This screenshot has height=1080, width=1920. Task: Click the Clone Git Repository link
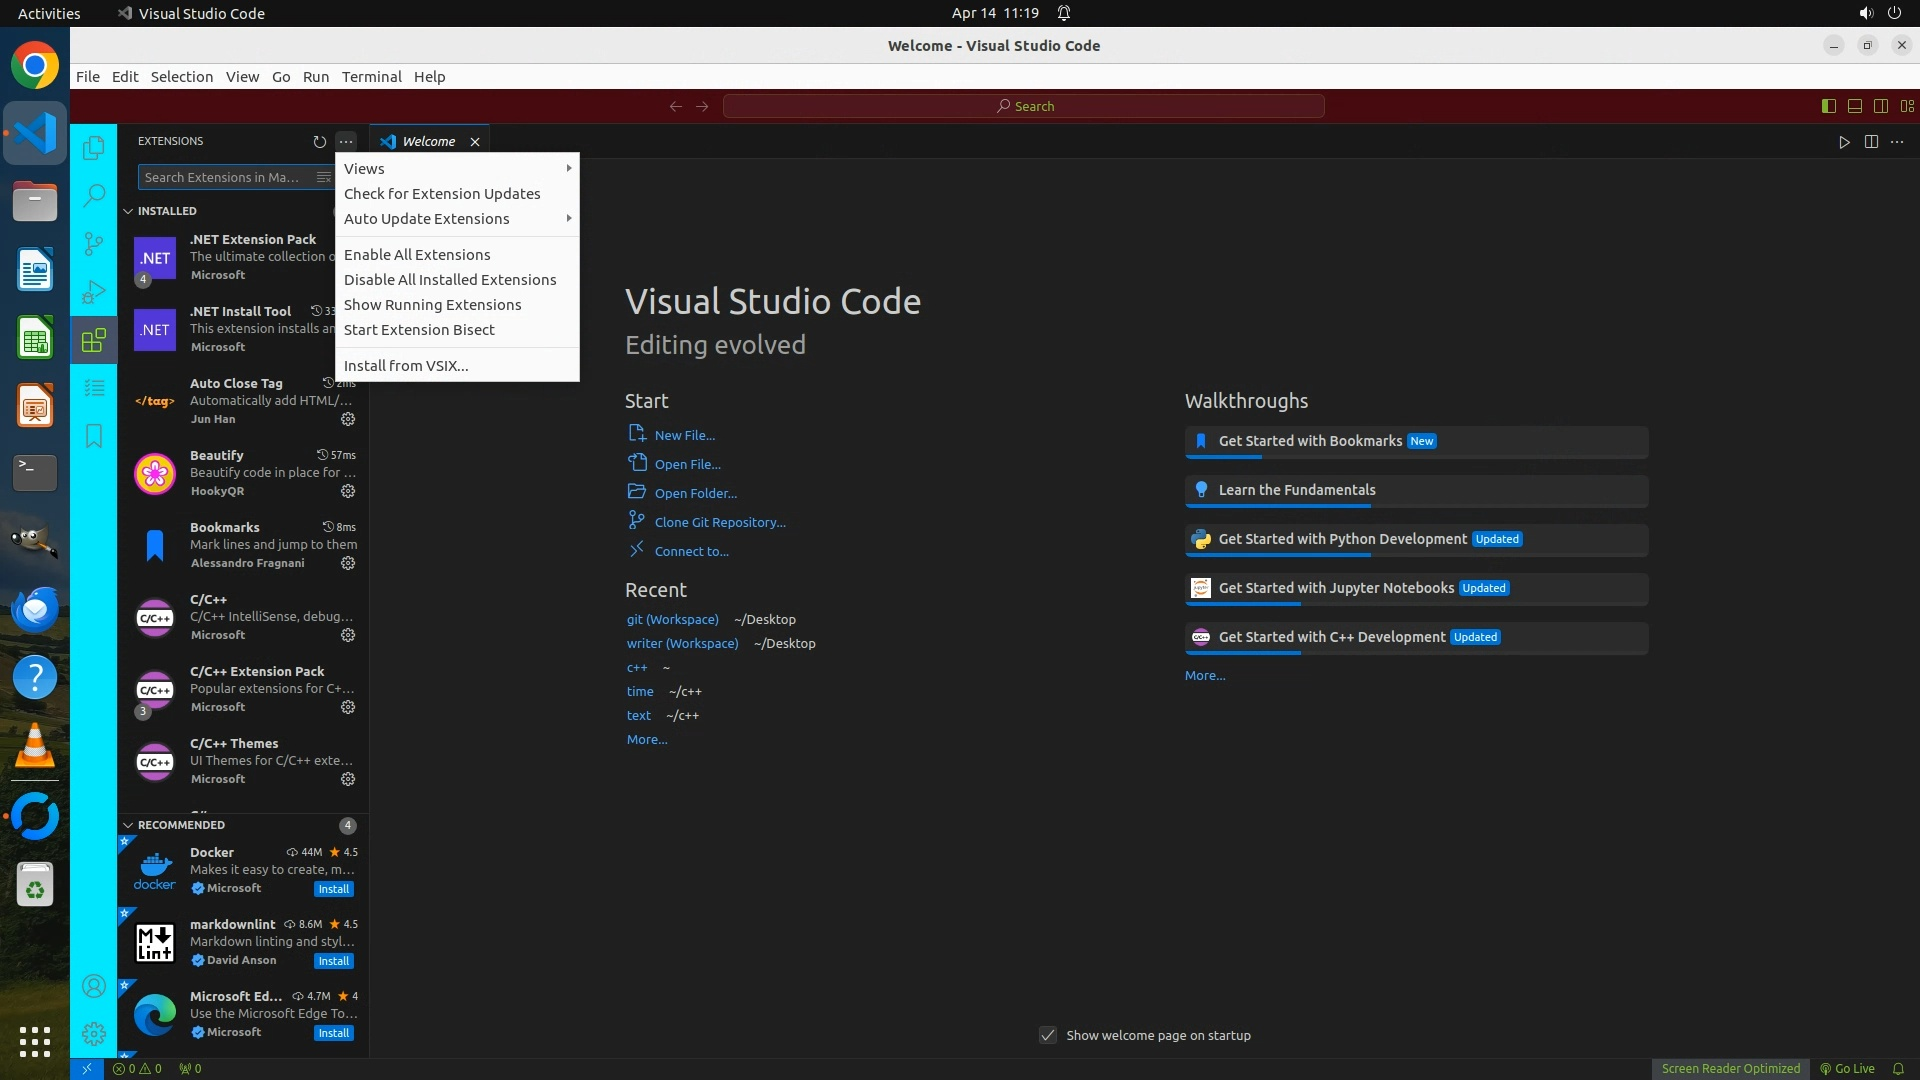[719, 522]
